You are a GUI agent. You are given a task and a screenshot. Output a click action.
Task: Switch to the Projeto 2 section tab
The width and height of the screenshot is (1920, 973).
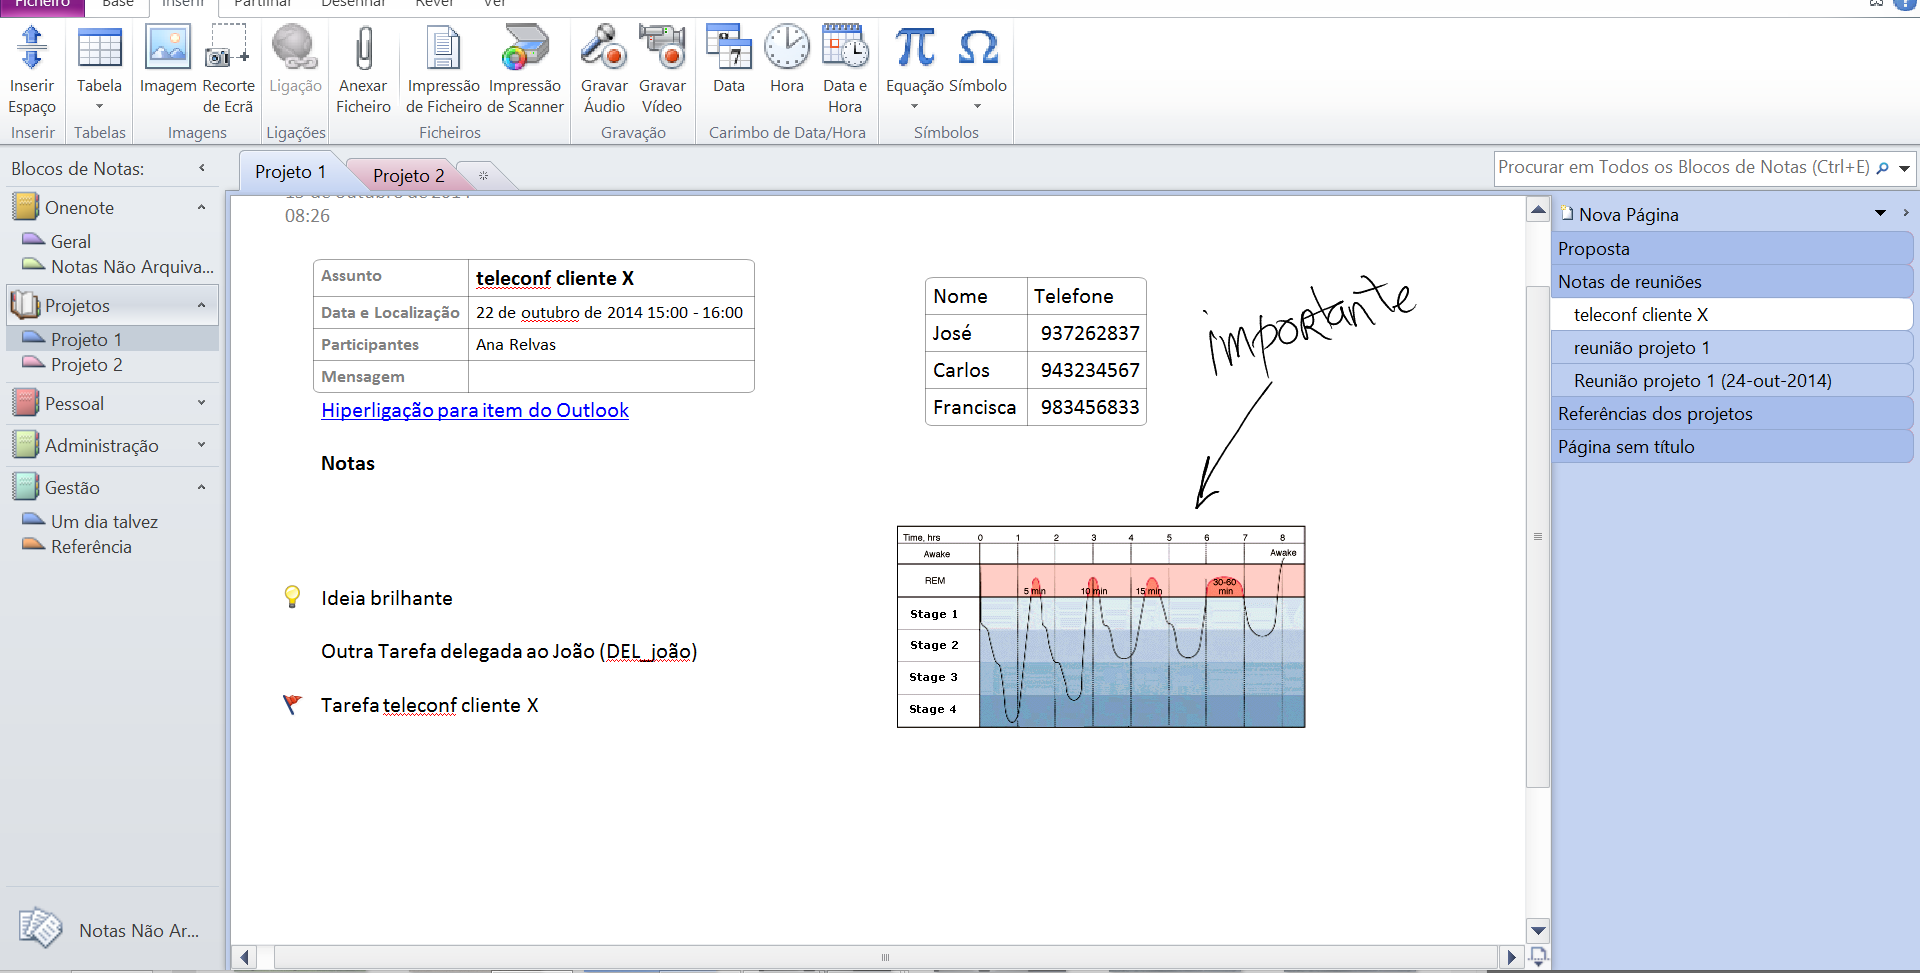pyautogui.click(x=408, y=176)
